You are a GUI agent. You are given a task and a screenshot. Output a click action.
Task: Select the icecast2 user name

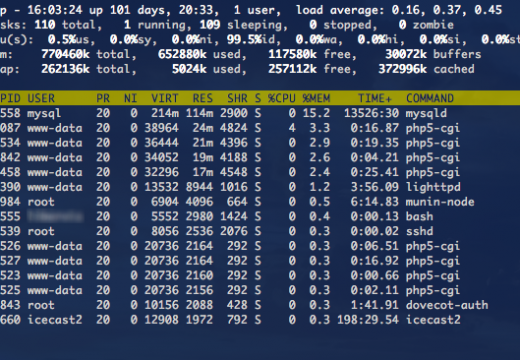pos(55,319)
